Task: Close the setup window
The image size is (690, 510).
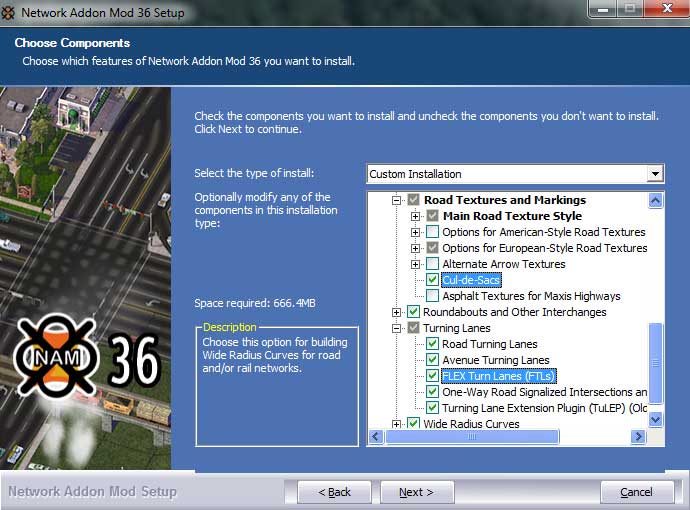Action: tap(667, 8)
